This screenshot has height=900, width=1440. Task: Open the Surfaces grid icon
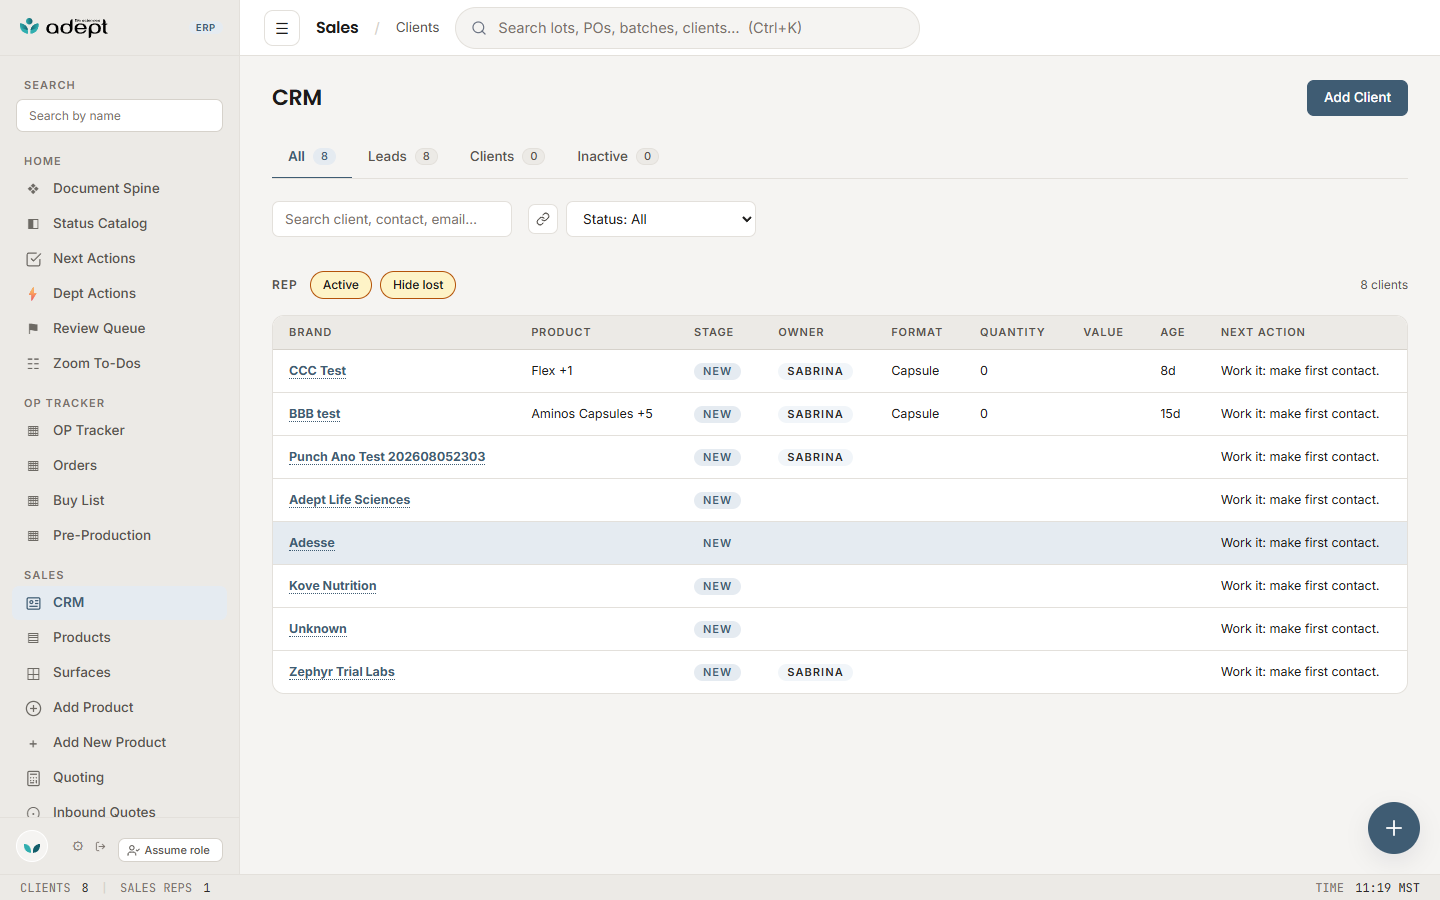[x=33, y=673]
